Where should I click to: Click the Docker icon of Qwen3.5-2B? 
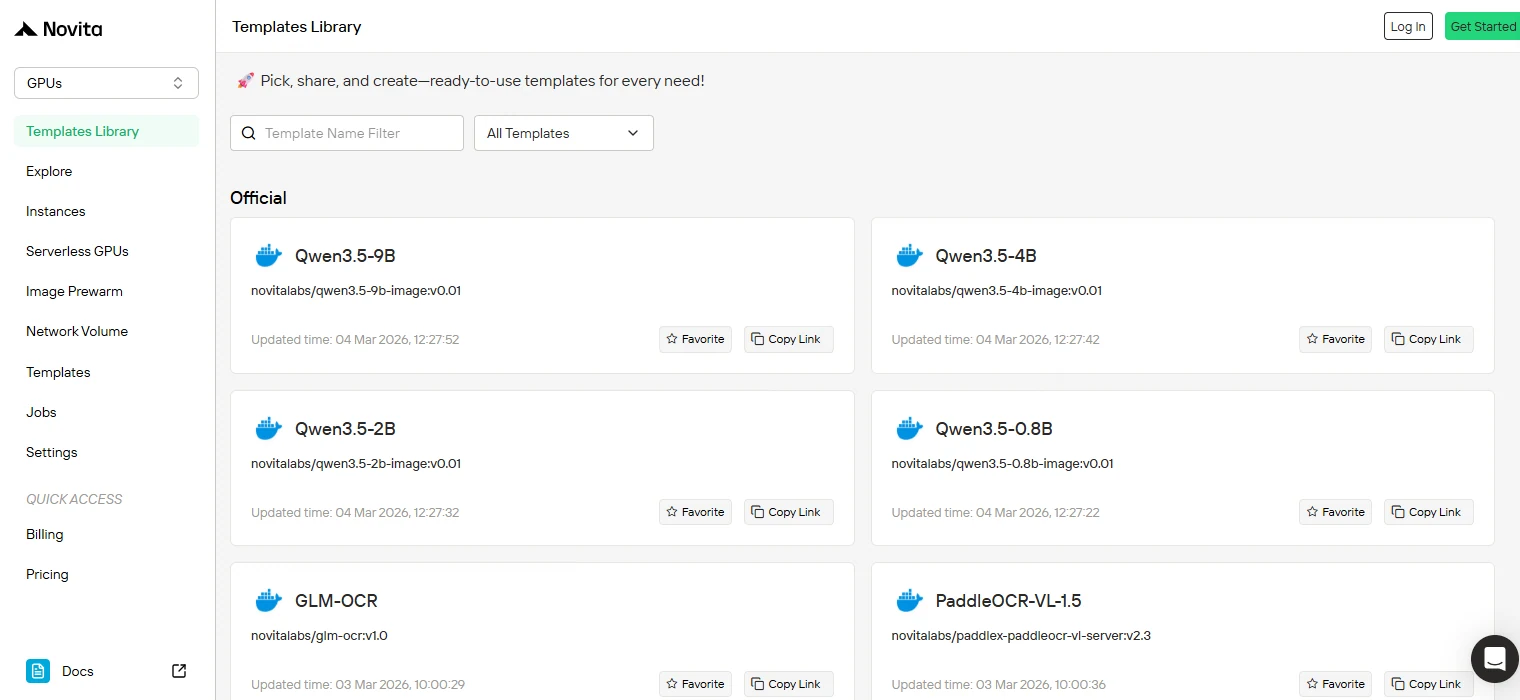pos(268,429)
